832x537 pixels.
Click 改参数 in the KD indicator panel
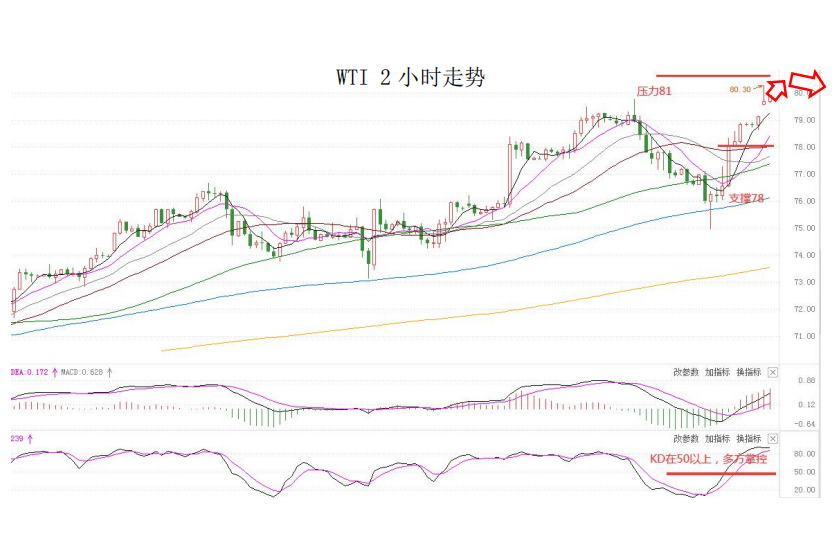tap(686, 439)
